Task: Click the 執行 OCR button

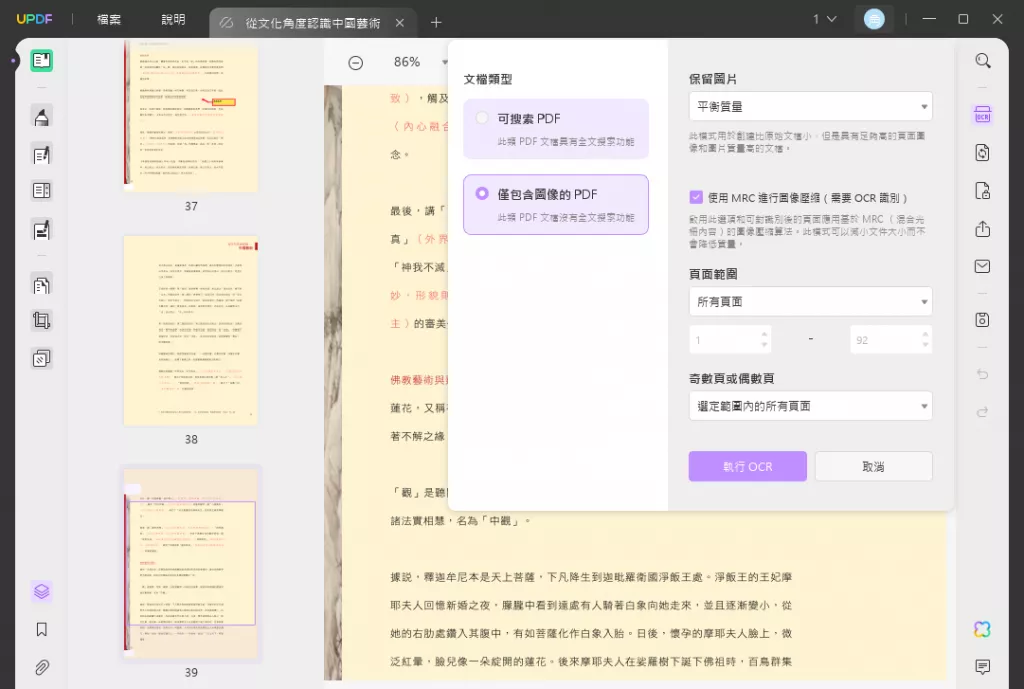Action: 748,466
